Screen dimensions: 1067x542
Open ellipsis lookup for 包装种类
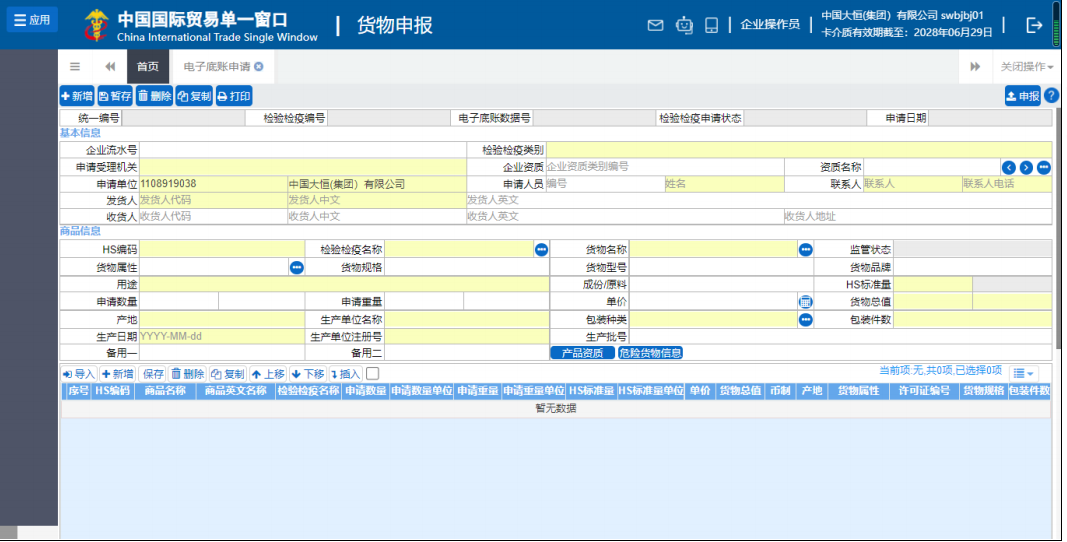pyautogui.click(x=805, y=319)
